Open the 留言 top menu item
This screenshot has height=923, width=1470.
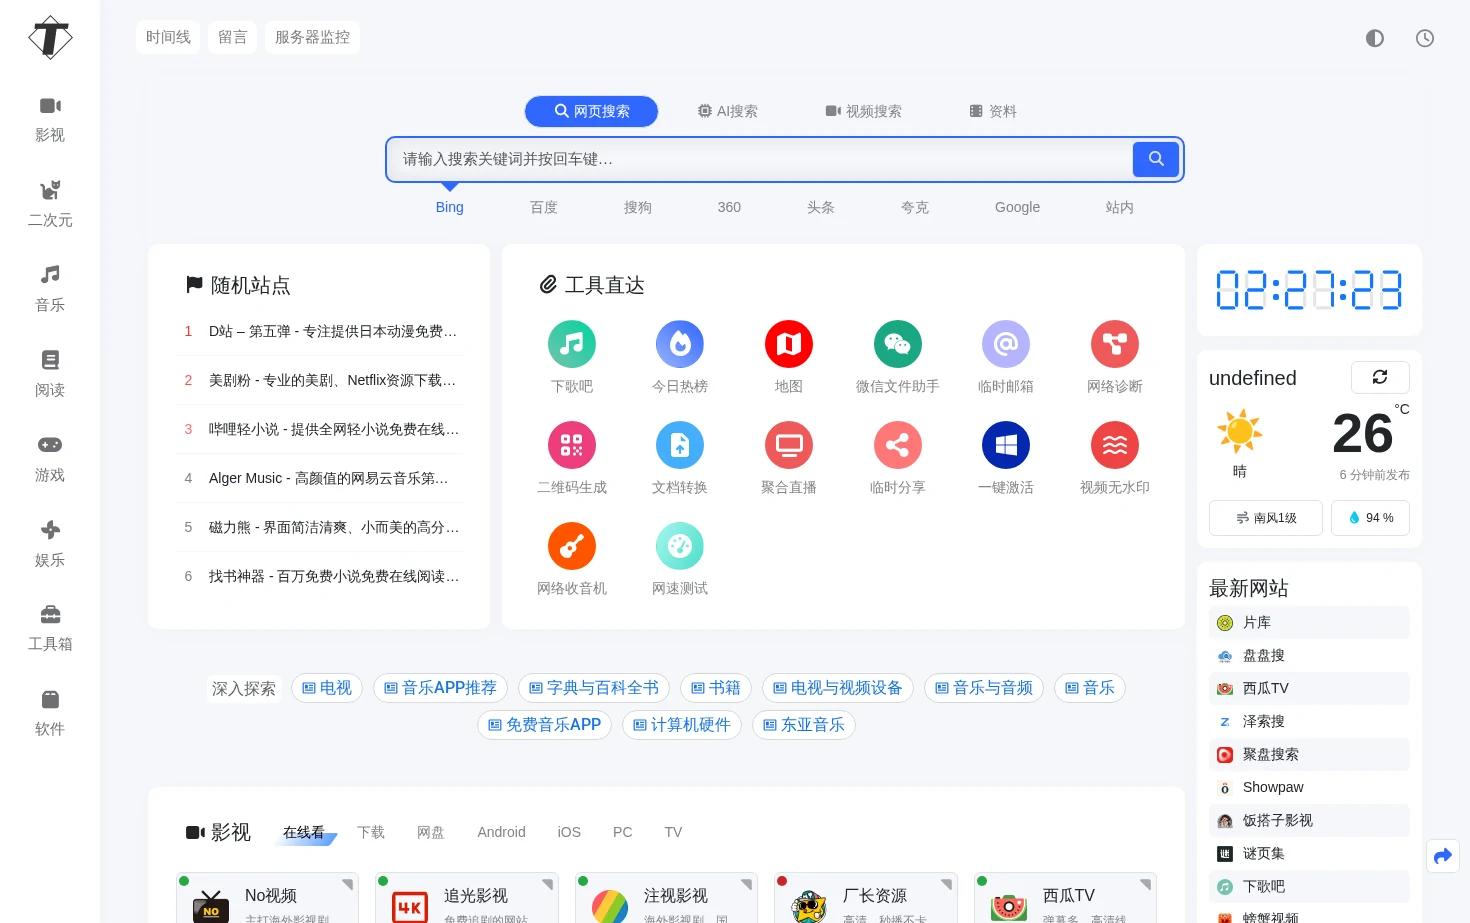(232, 37)
